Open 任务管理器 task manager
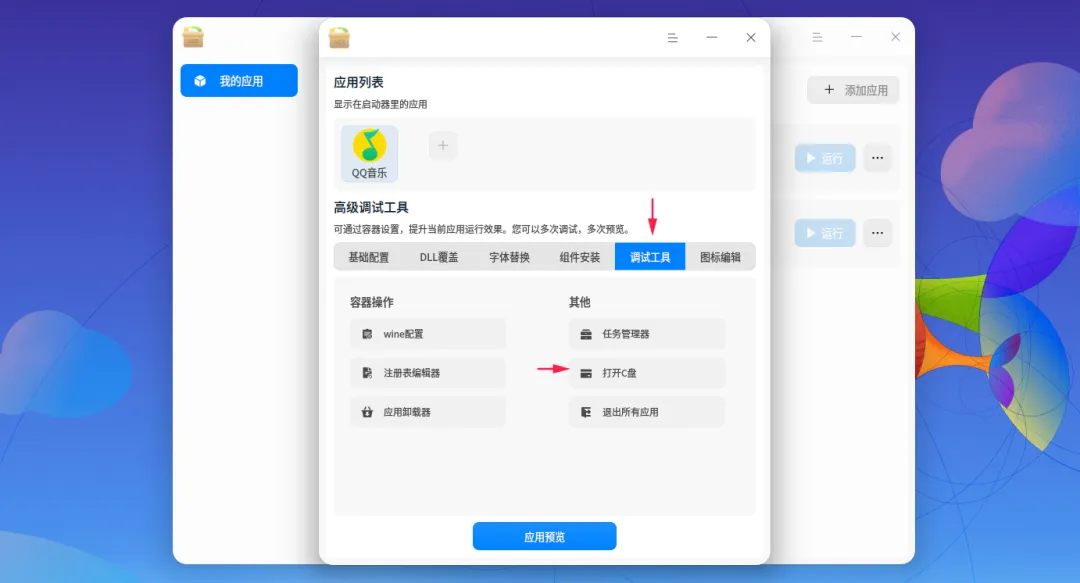 coord(647,334)
